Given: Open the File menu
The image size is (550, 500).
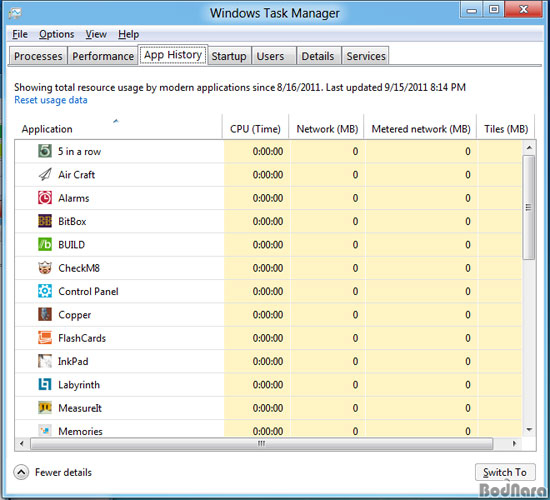Looking at the screenshot, I should click(20, 34).
